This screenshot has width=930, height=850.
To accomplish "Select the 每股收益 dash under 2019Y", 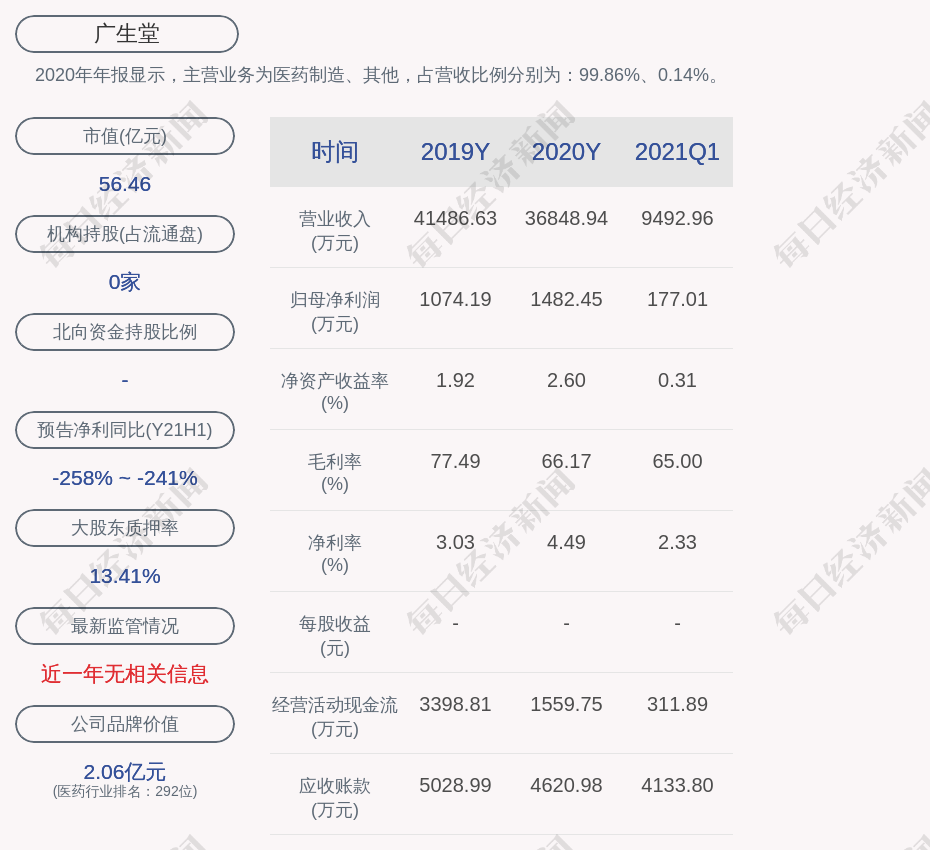I will click(x=456, y=623).
